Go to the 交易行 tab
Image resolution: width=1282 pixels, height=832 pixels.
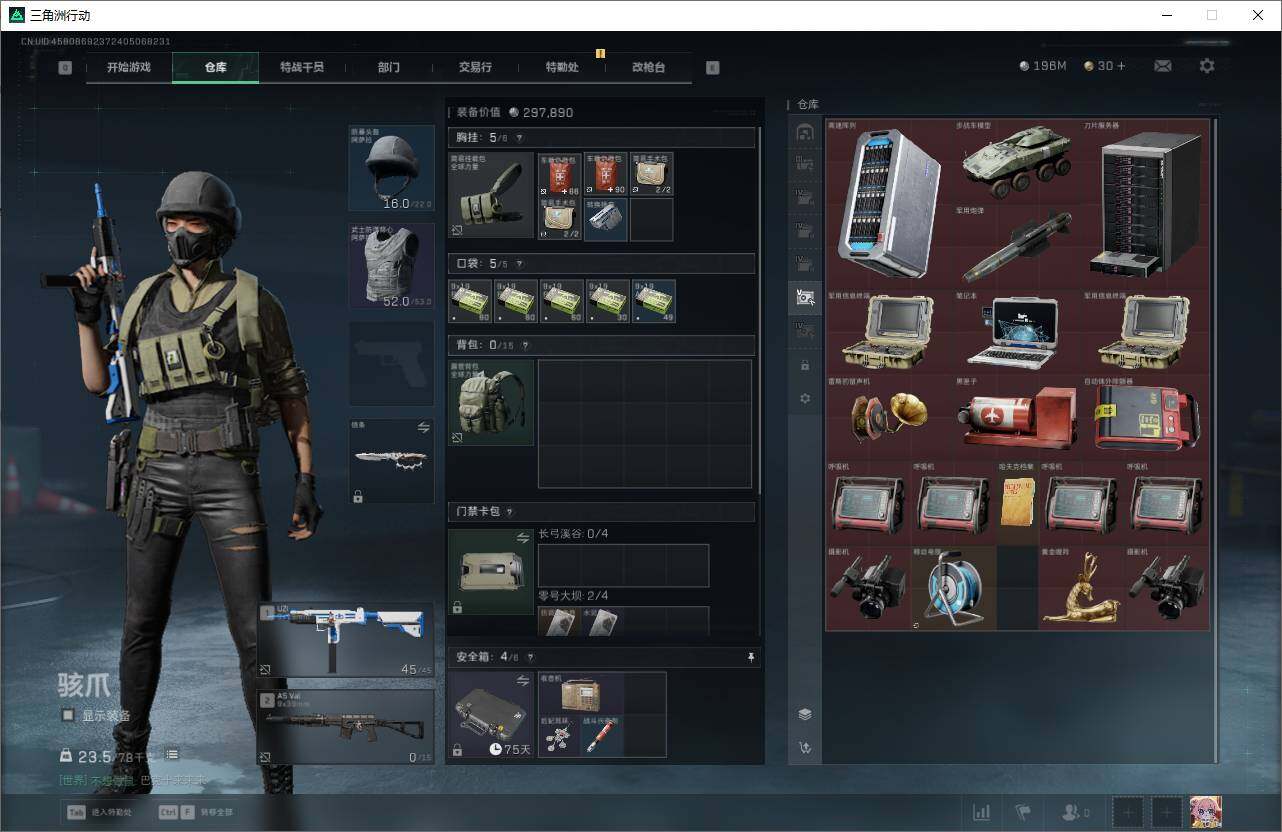[x=475, y=67]
